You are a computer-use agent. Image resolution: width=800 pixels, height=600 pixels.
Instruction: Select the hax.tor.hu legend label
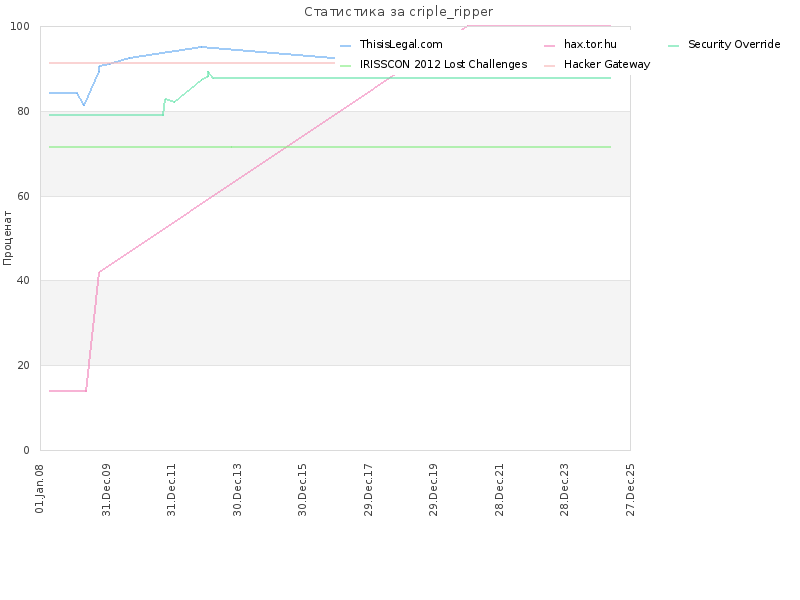pyautogui.click(x=590, y=44)
